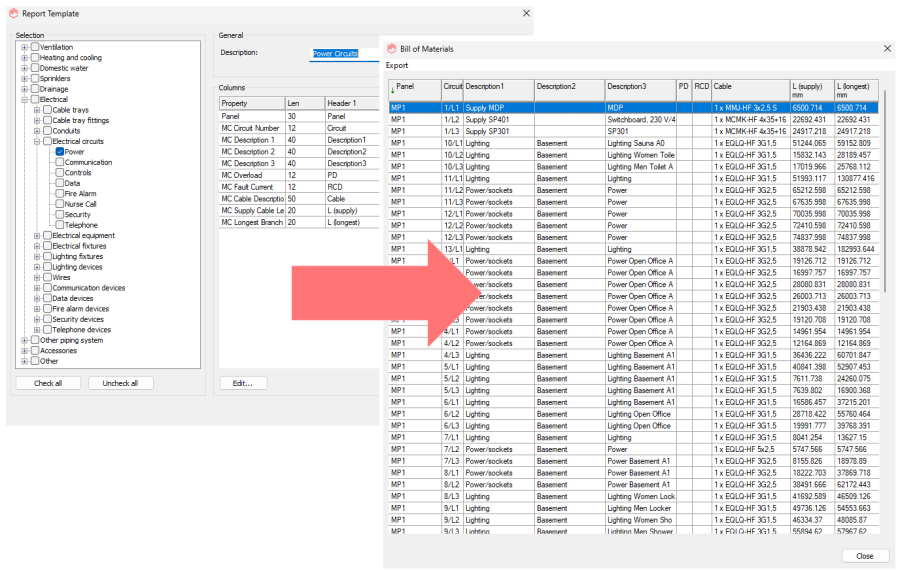Click the 1 x EQLQ-HF 5x2,5 cable cell
The height and width of the screenshot is (573, 900).
pos(751,449)
